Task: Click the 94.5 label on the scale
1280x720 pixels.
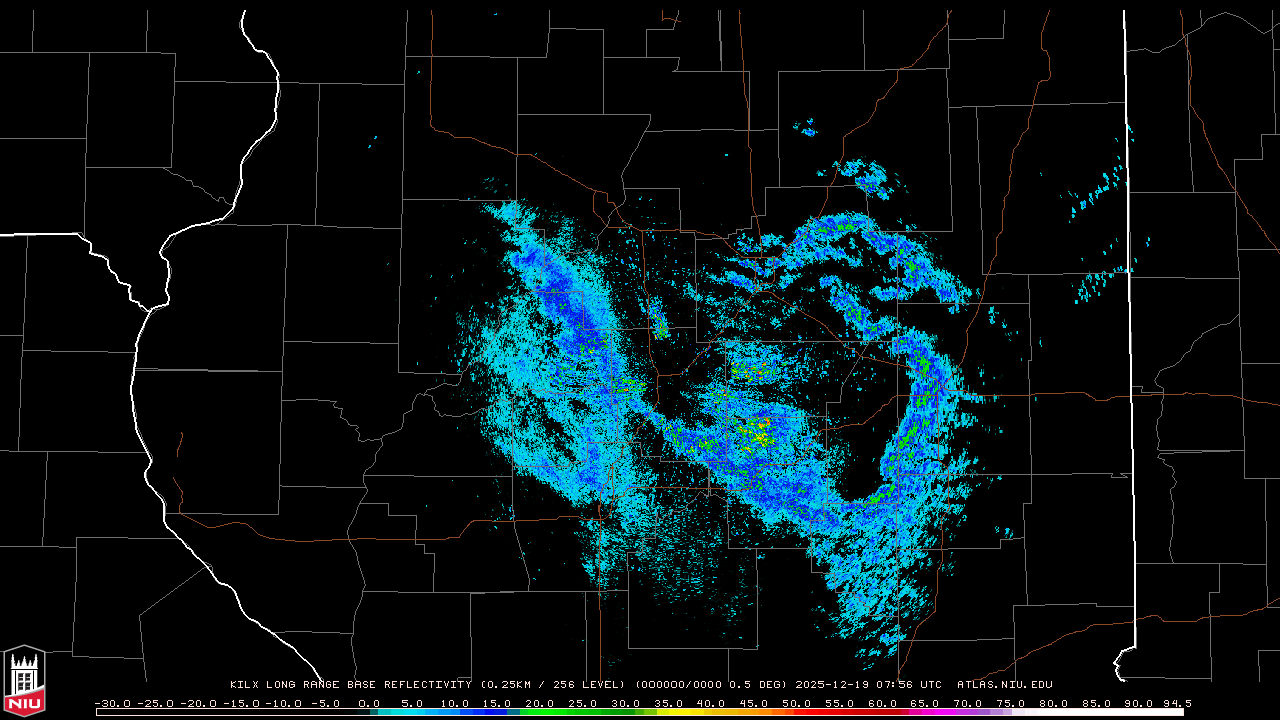Action: 1175,703
